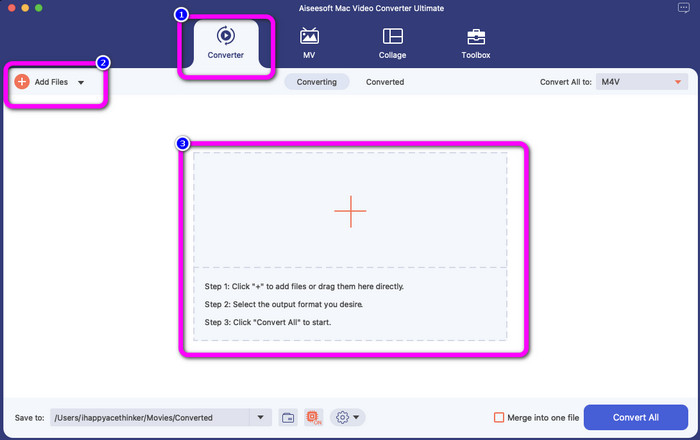Minimize the window with the yellow button
Image resolution: width=700 pixels, height=440 pixels.
click(x=25, y=8)
